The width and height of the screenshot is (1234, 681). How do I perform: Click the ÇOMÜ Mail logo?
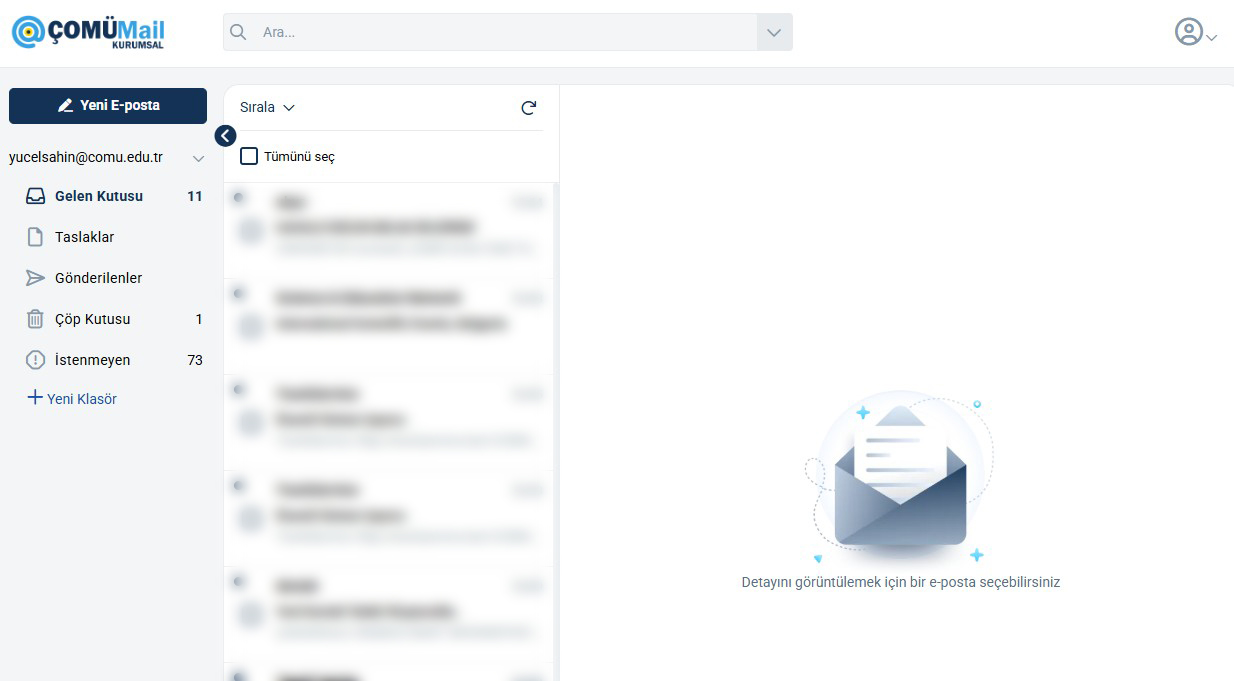88,32
